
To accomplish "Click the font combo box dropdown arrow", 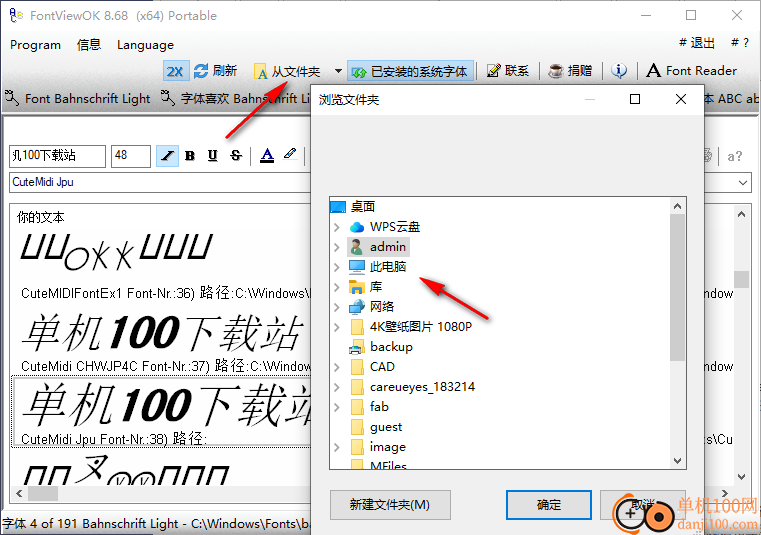I will (743, 183).
